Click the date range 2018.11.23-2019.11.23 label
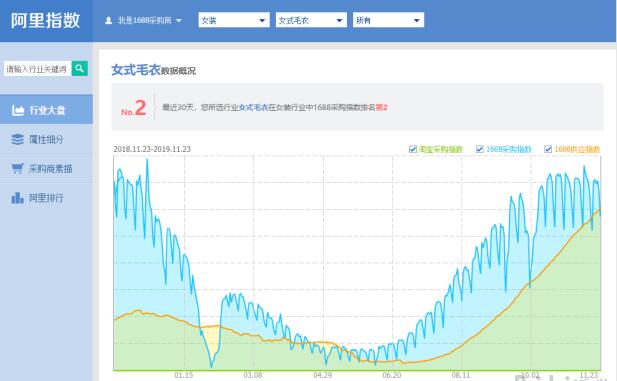Screen dimensions: 617x381 click(152, 149)
